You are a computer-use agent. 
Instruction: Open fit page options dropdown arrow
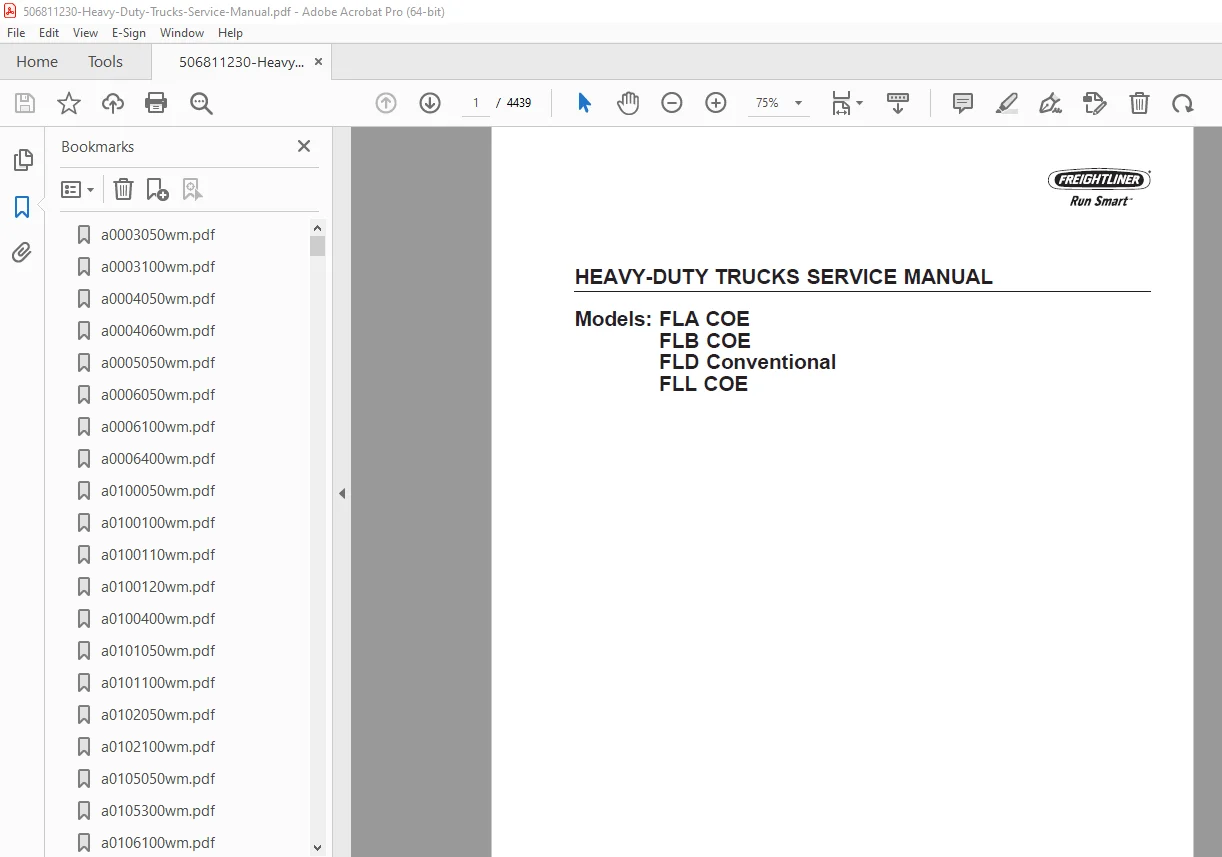click(860, 103)
